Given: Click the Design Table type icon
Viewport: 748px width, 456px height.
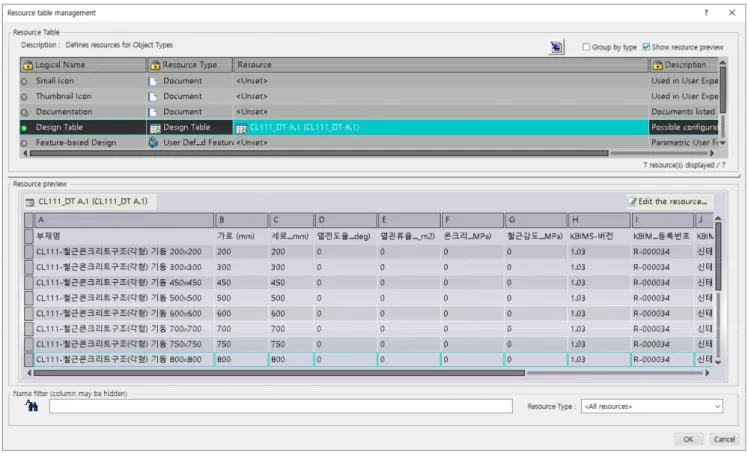Looking at the screenshot, I should [x=155, y=127].
